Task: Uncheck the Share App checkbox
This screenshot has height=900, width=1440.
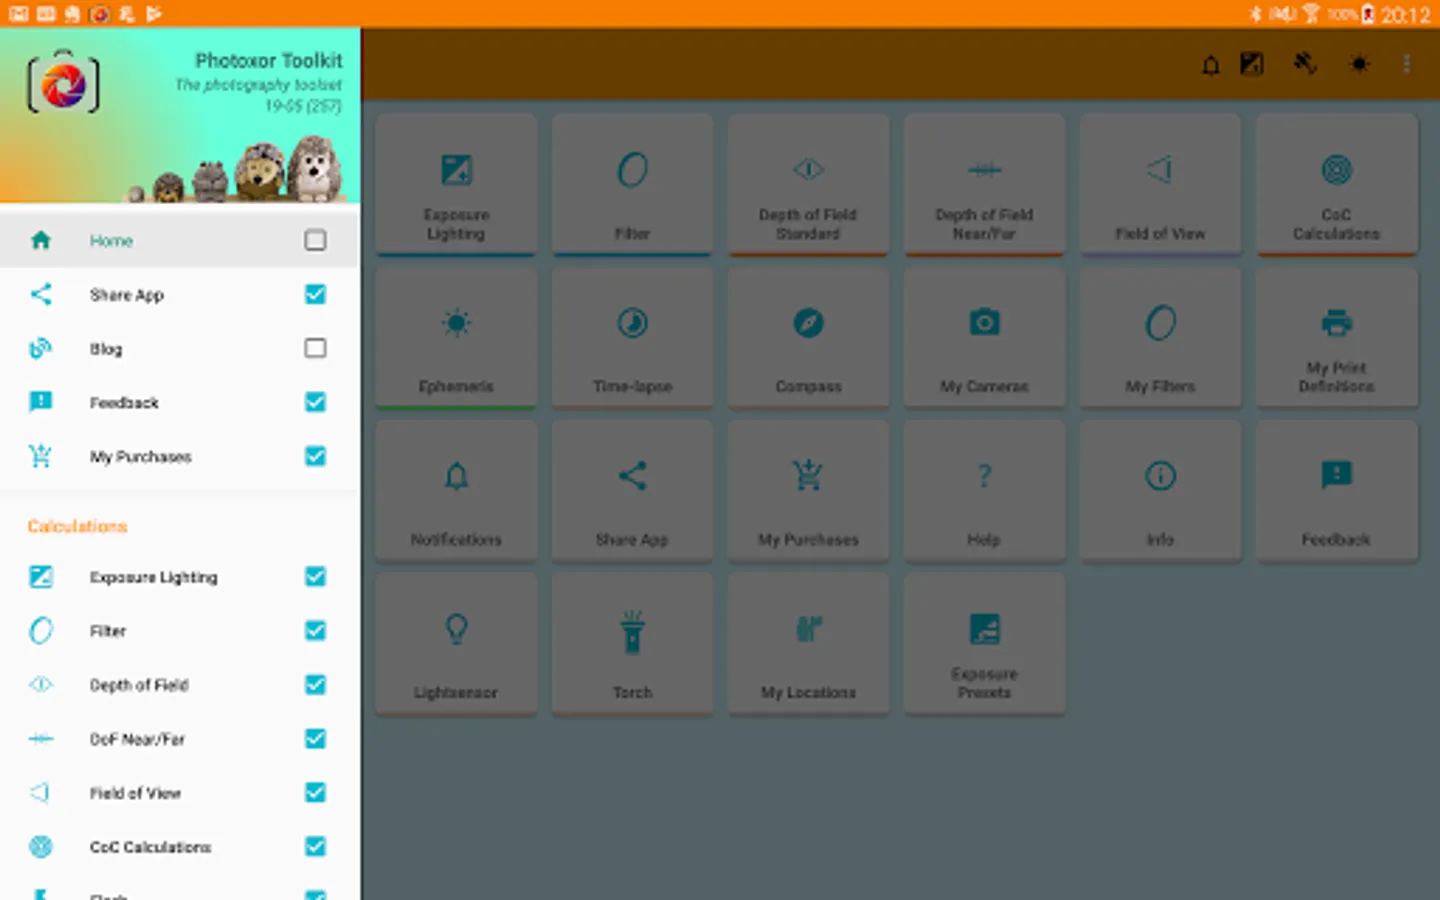Action: click(315, 294)
